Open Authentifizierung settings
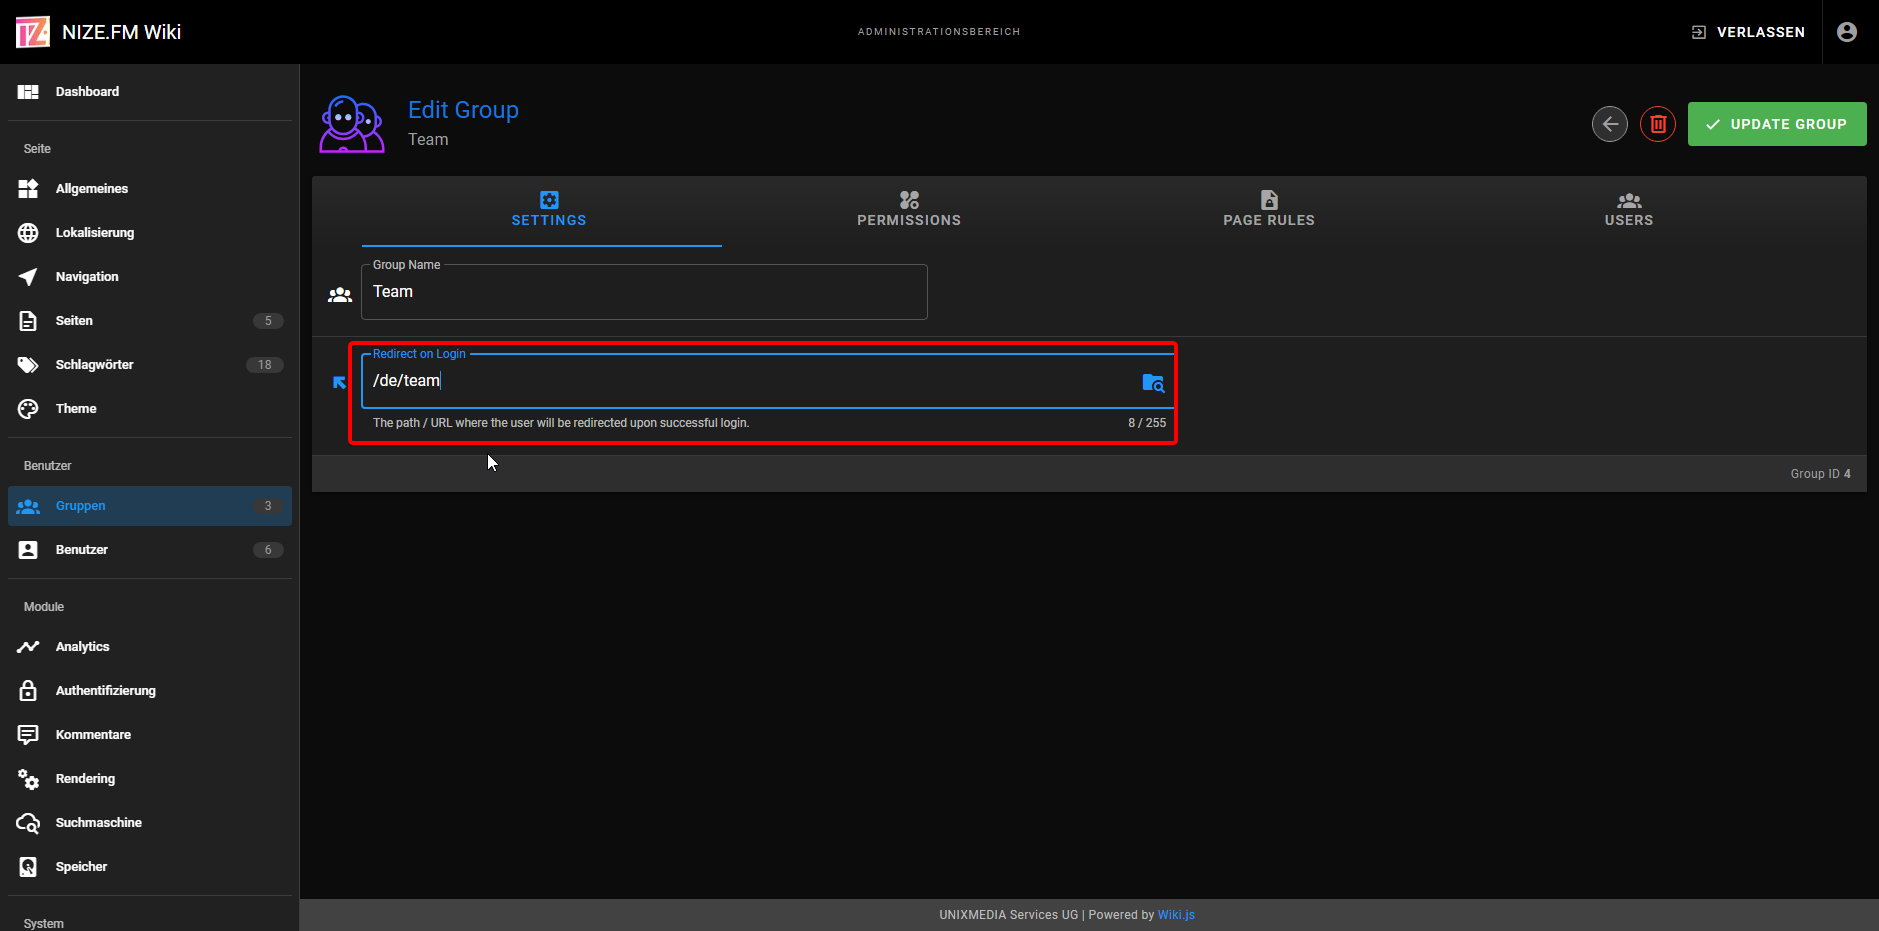 [x=105, y=691]
